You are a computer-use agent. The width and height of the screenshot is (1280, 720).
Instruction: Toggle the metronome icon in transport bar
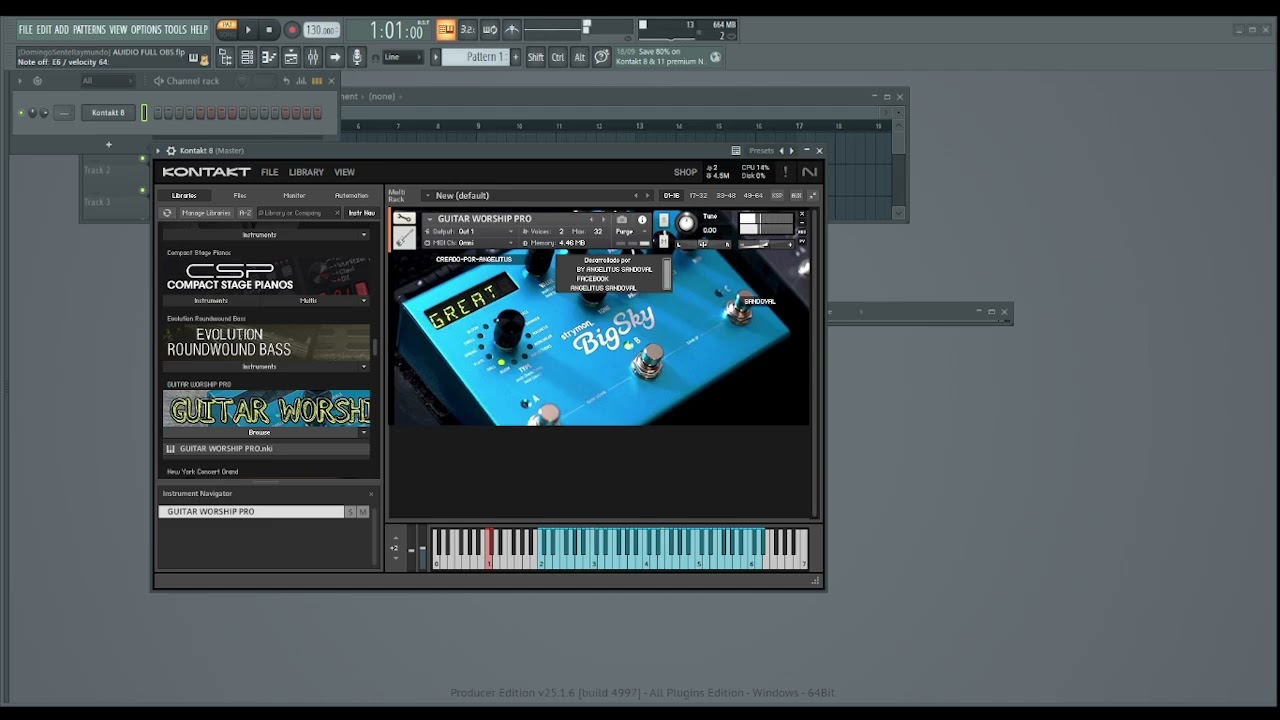click(512, 29)
